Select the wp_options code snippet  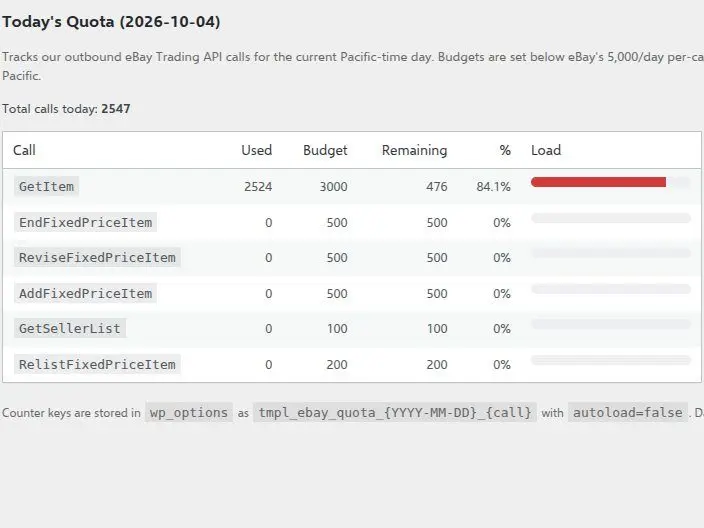click(x=189, y=413)
